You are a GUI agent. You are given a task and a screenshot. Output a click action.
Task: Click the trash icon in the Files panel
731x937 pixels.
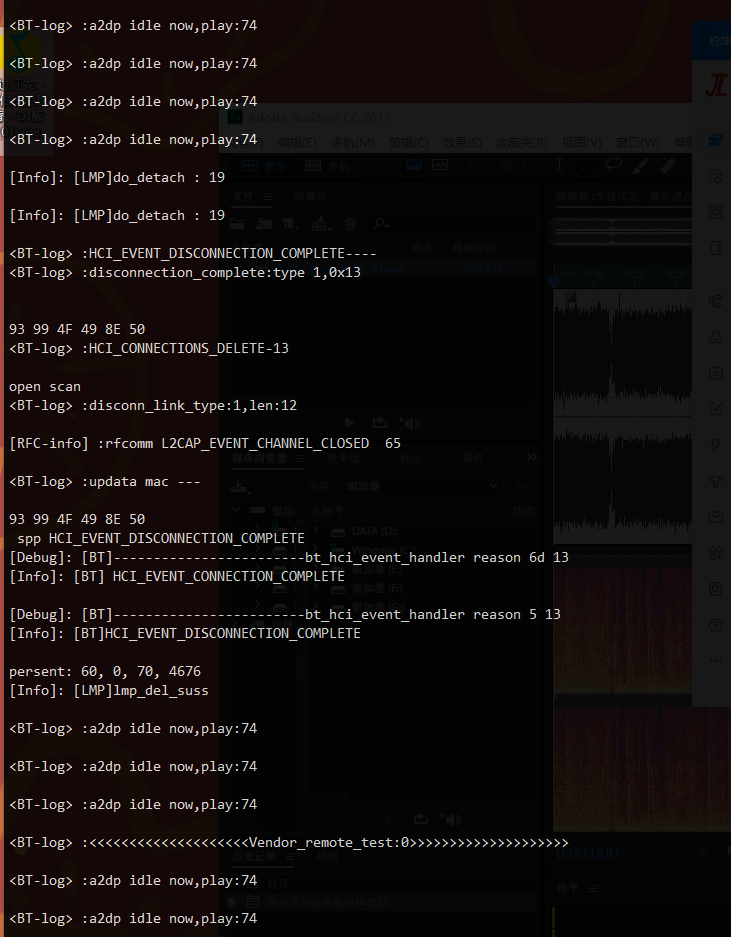tap(350, 224)
